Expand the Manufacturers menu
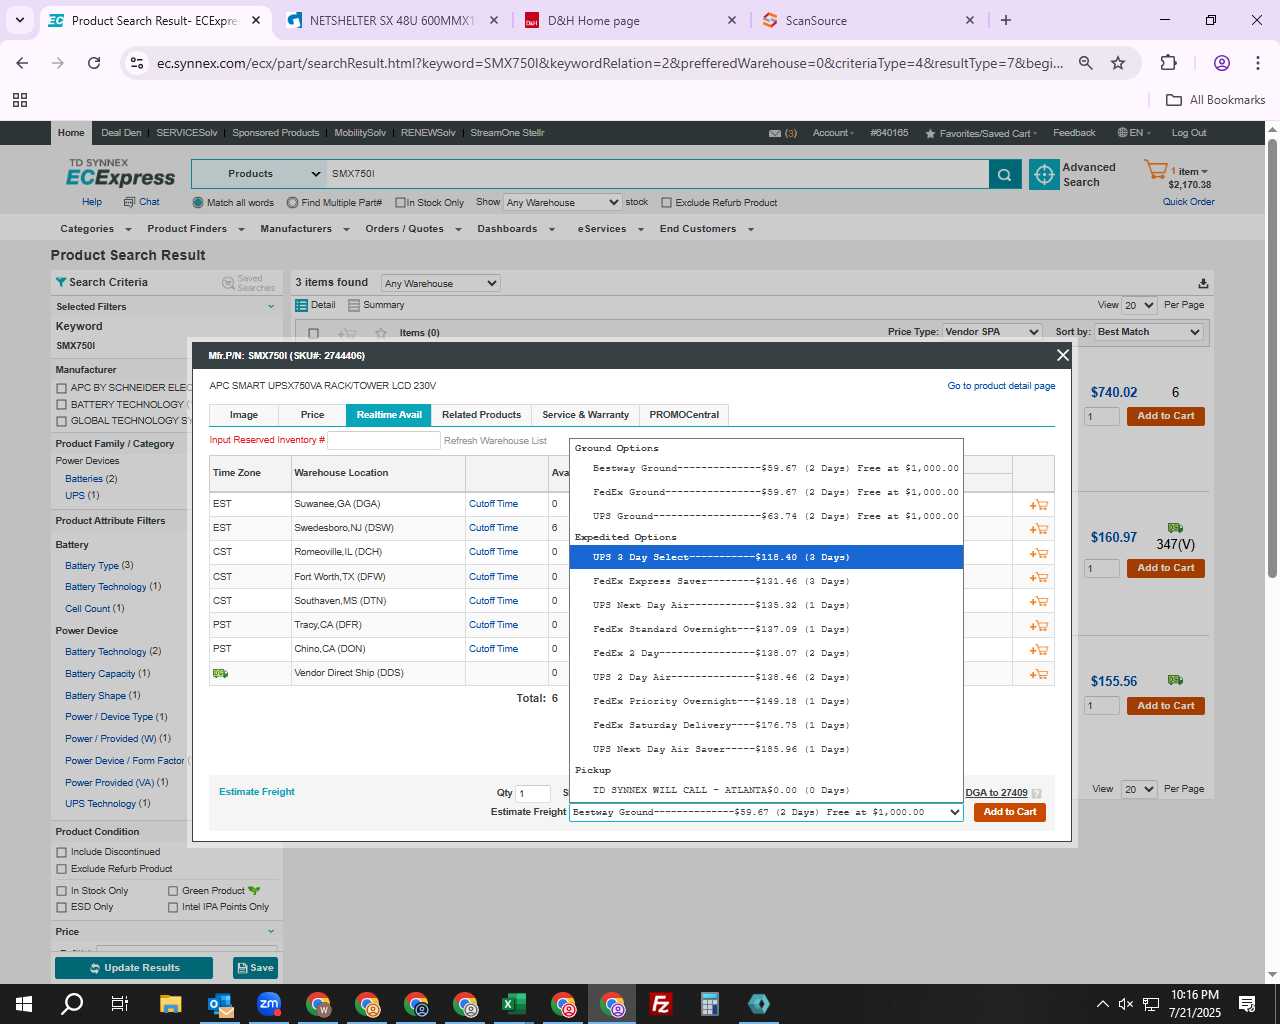Viewport: 1280px width, 1024px height. tap(305, 229)
